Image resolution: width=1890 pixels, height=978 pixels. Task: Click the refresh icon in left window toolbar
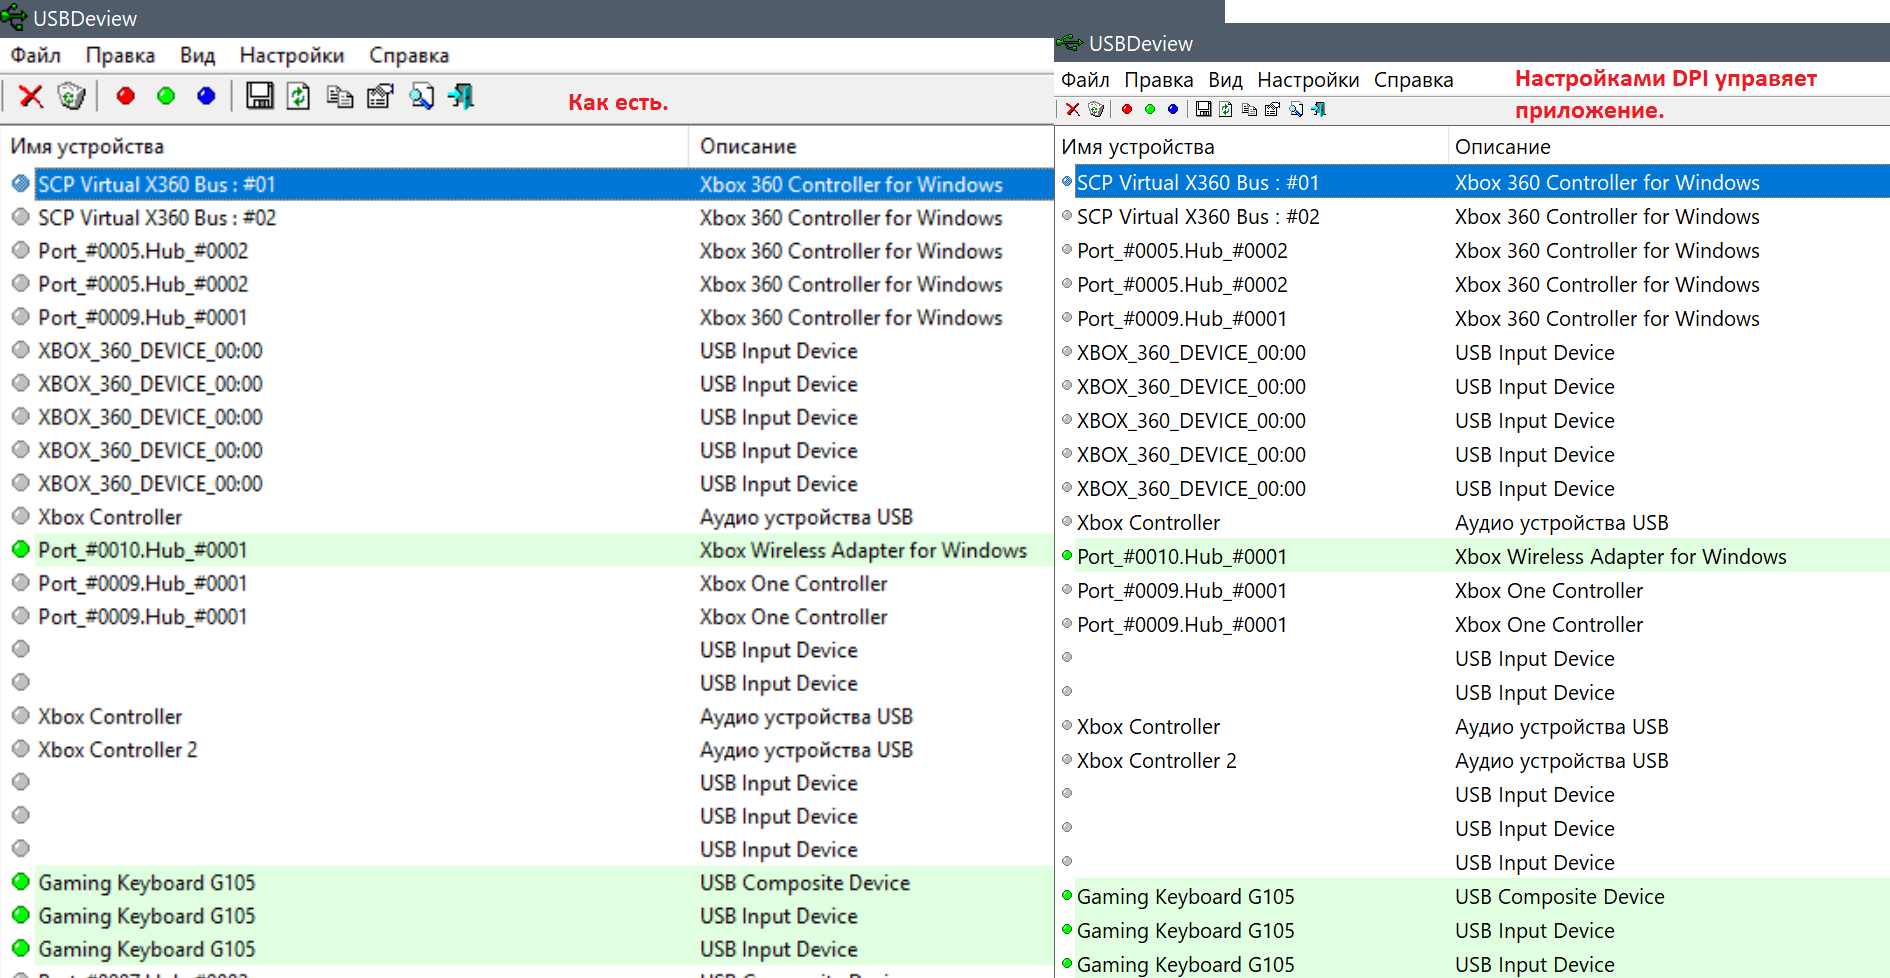click(299, 96)
